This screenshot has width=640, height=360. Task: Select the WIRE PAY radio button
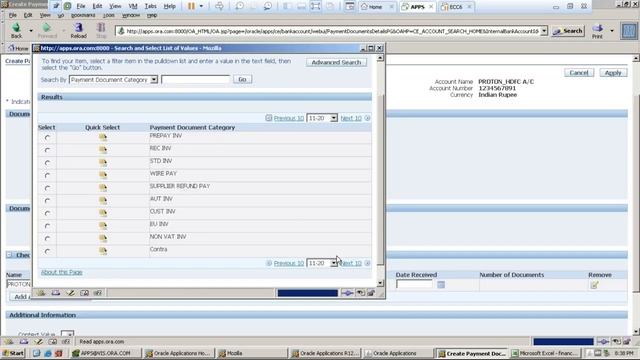pyautogui.click(x=48, y=176)
